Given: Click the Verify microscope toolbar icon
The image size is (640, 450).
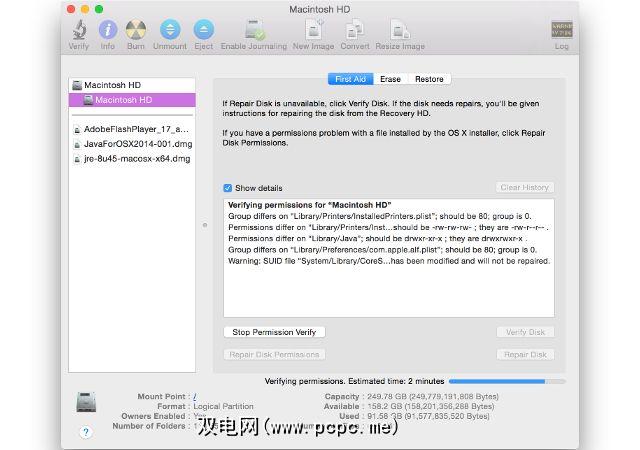Looking at the screenshot, I should tap(79, 30).
